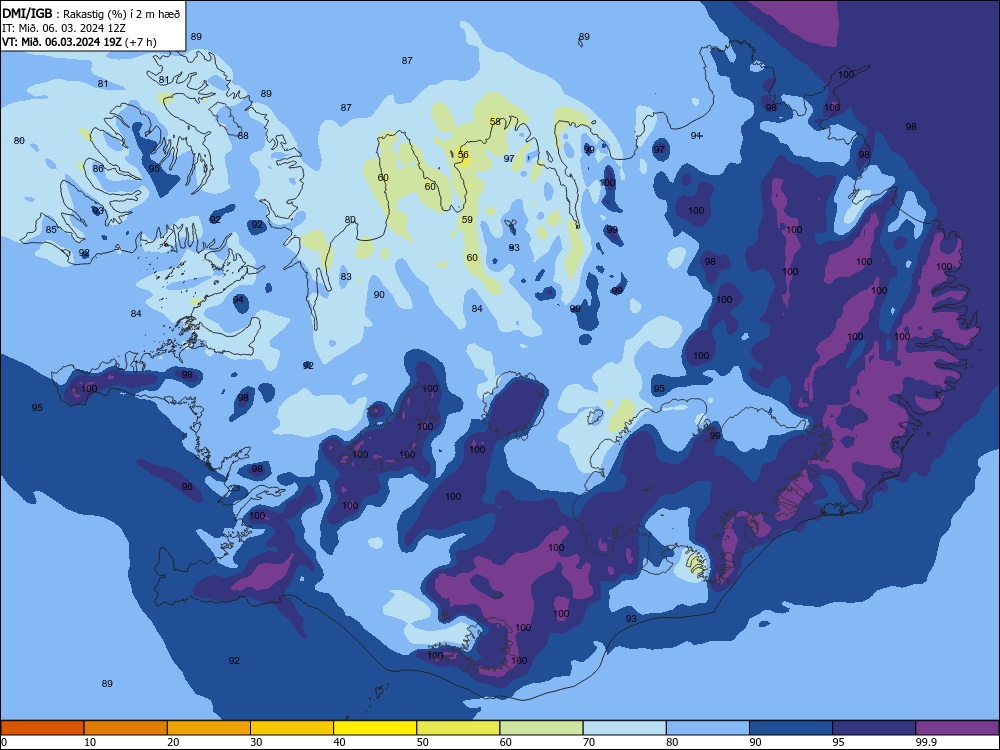Select the '86' humidity value on the map

(x=98, y=168)
